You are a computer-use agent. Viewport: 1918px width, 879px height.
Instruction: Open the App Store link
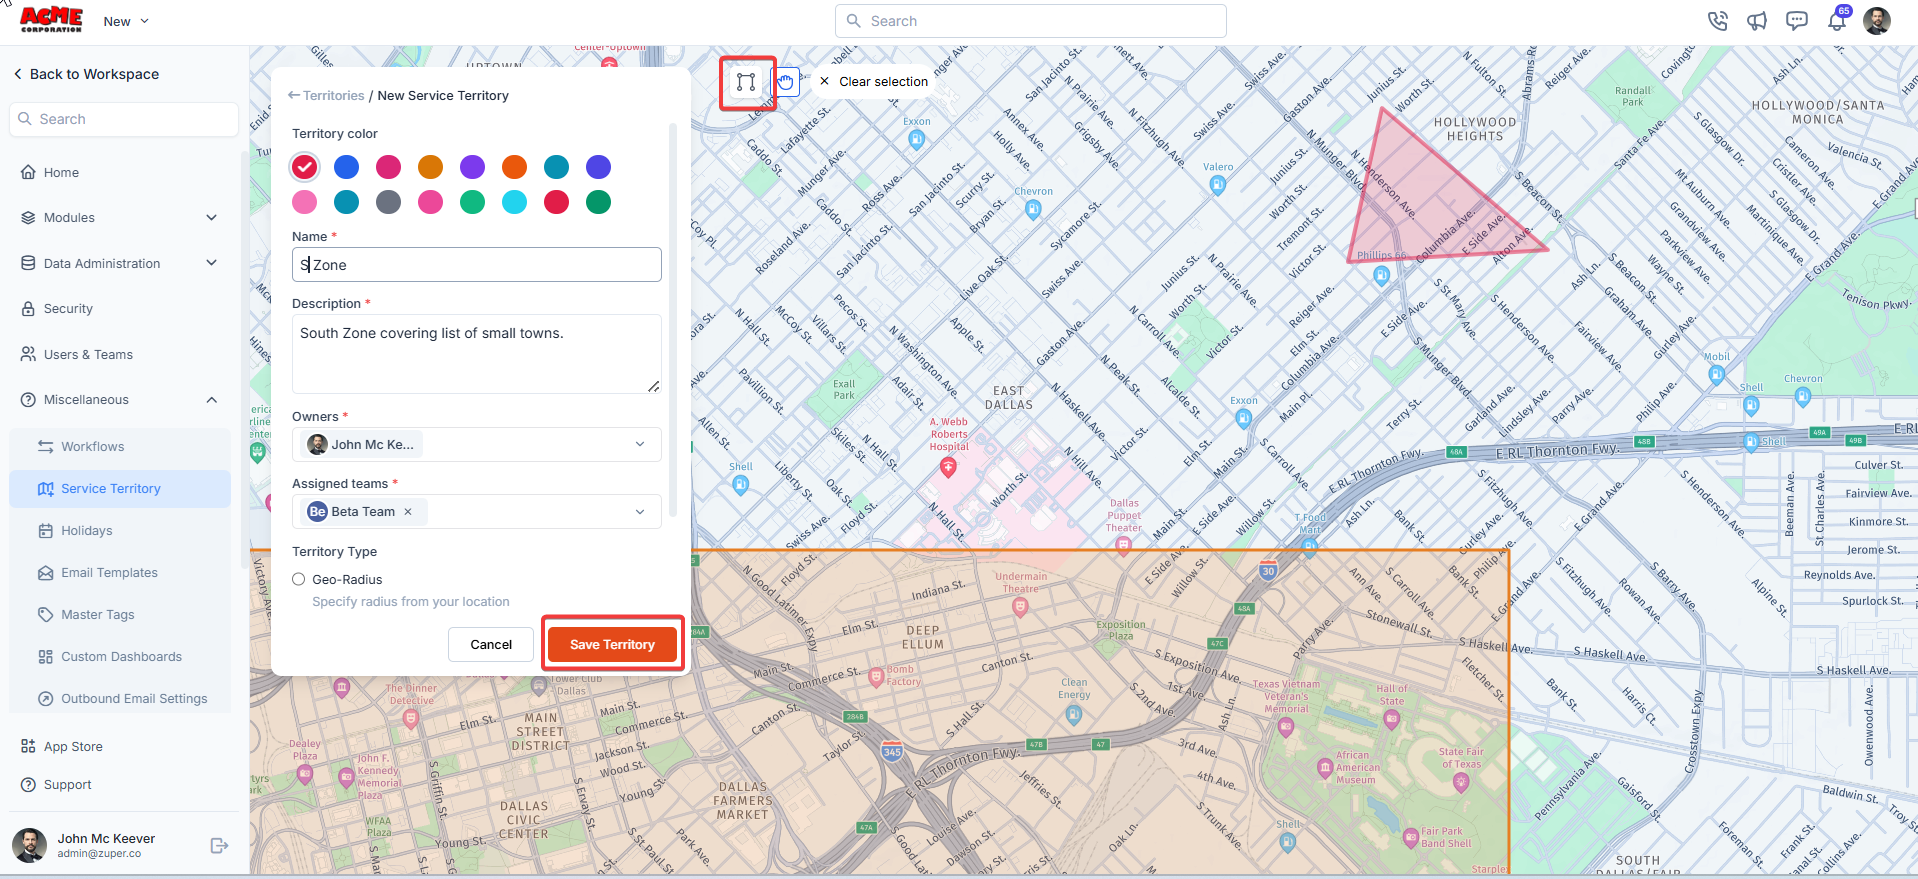tap(73, 747)
